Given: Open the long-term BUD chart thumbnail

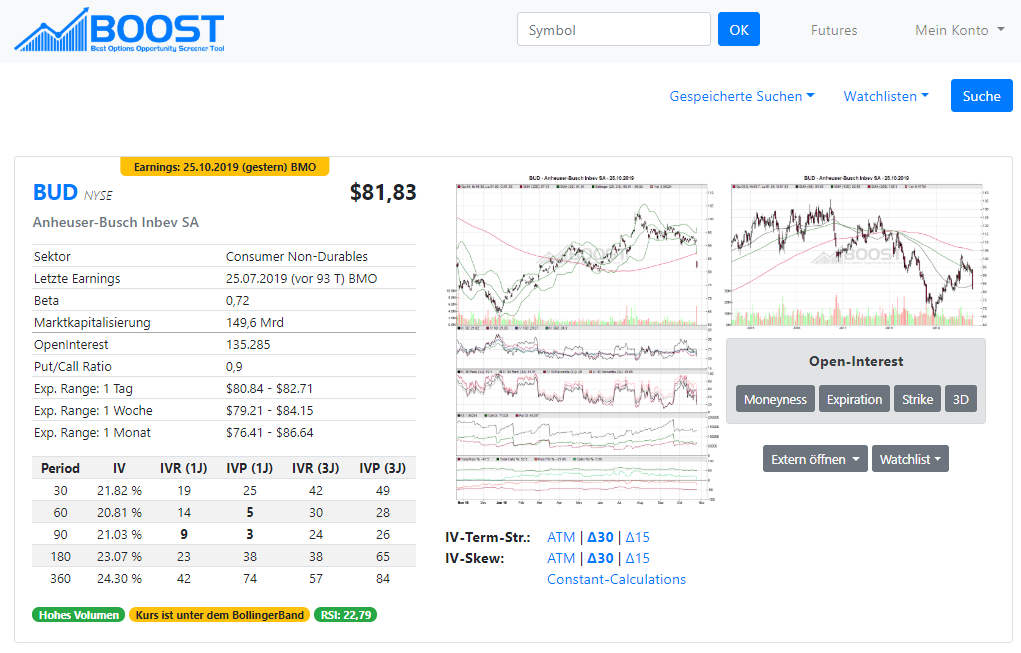Looking at the screenshot, I should pyautogui.click(x=858, y=251).
